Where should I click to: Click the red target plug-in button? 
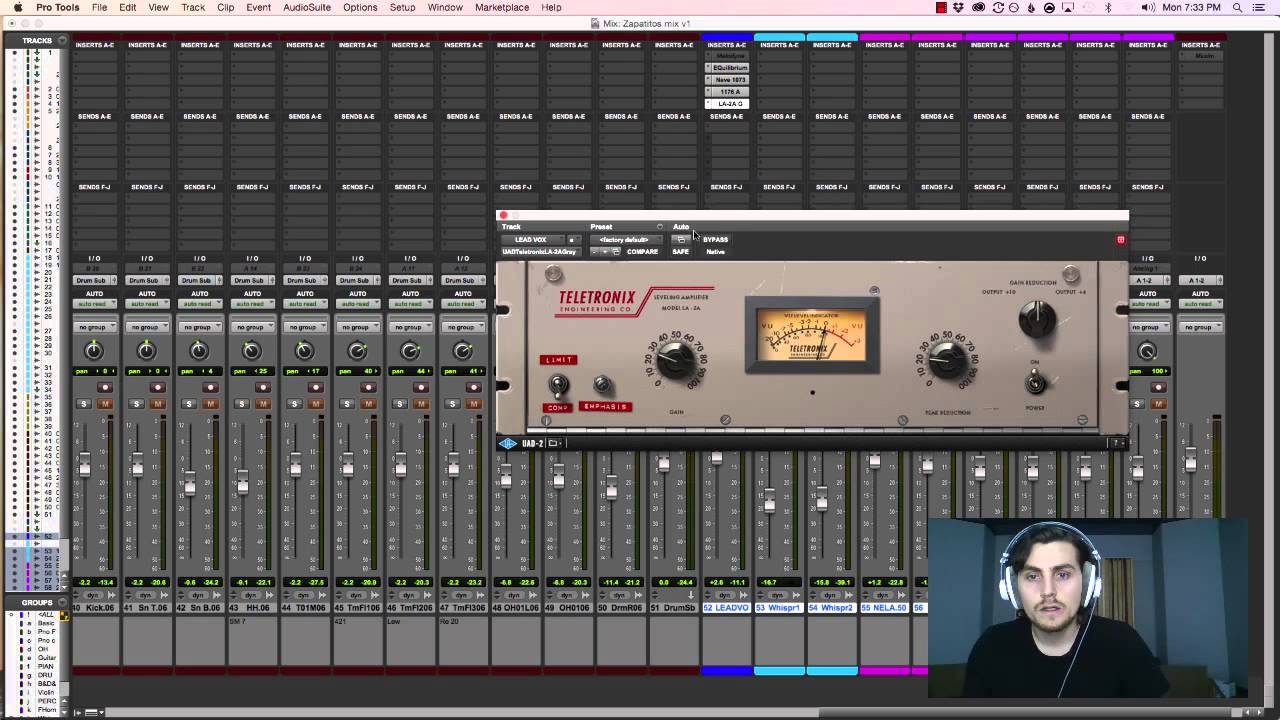(1121, 240)
